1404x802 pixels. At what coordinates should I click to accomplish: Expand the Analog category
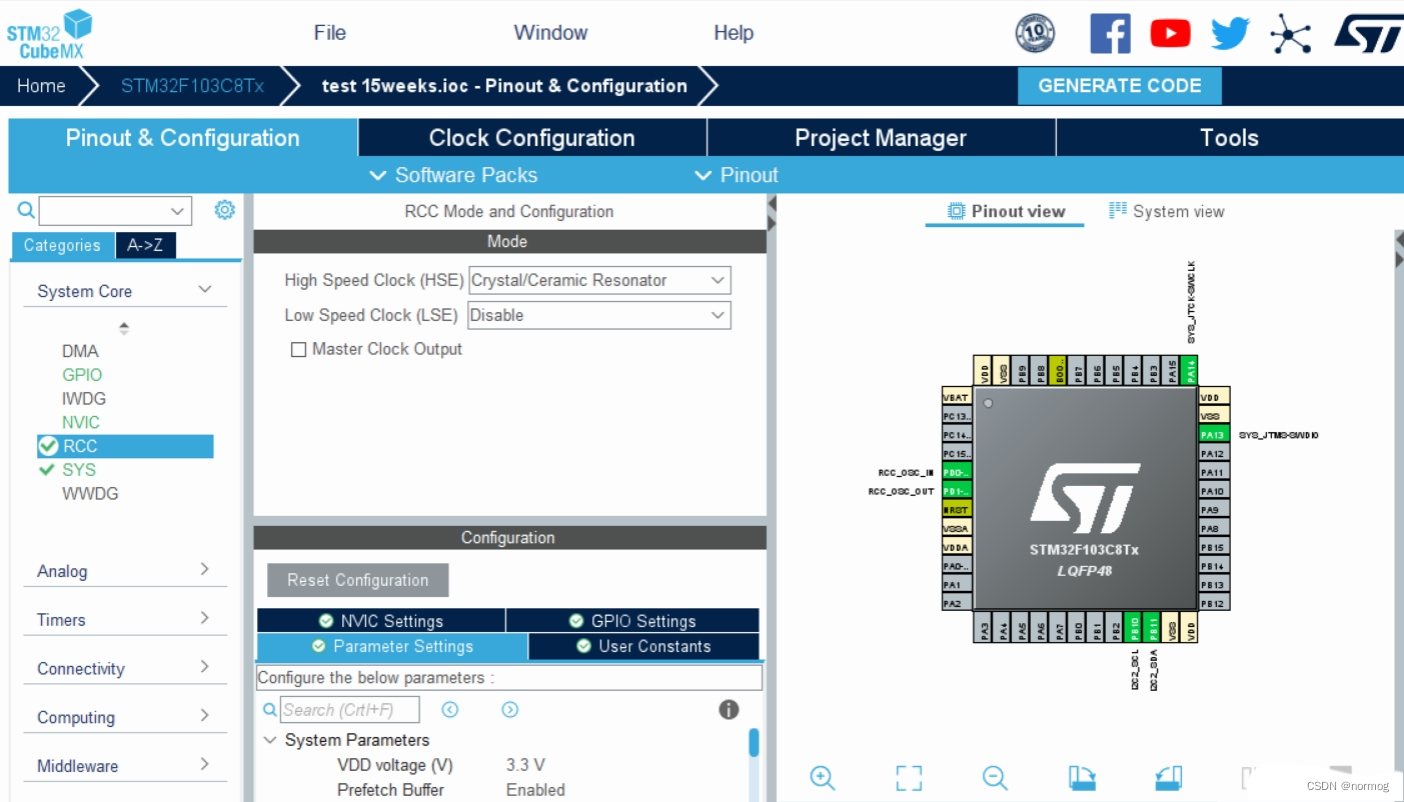(204, 570)
